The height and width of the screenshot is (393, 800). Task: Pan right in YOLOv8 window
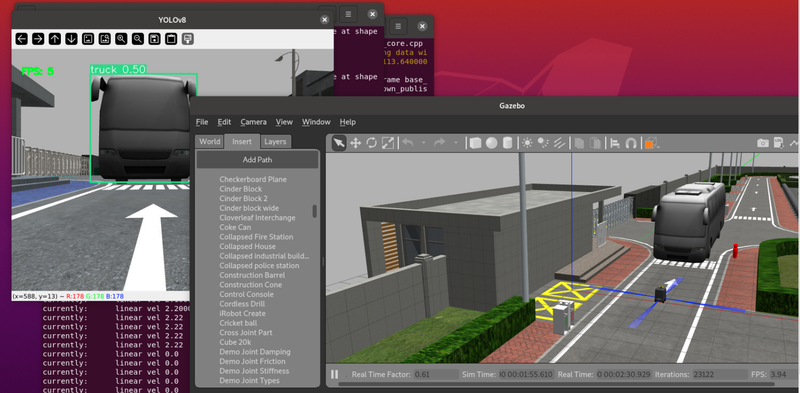(x=38, y=39)
